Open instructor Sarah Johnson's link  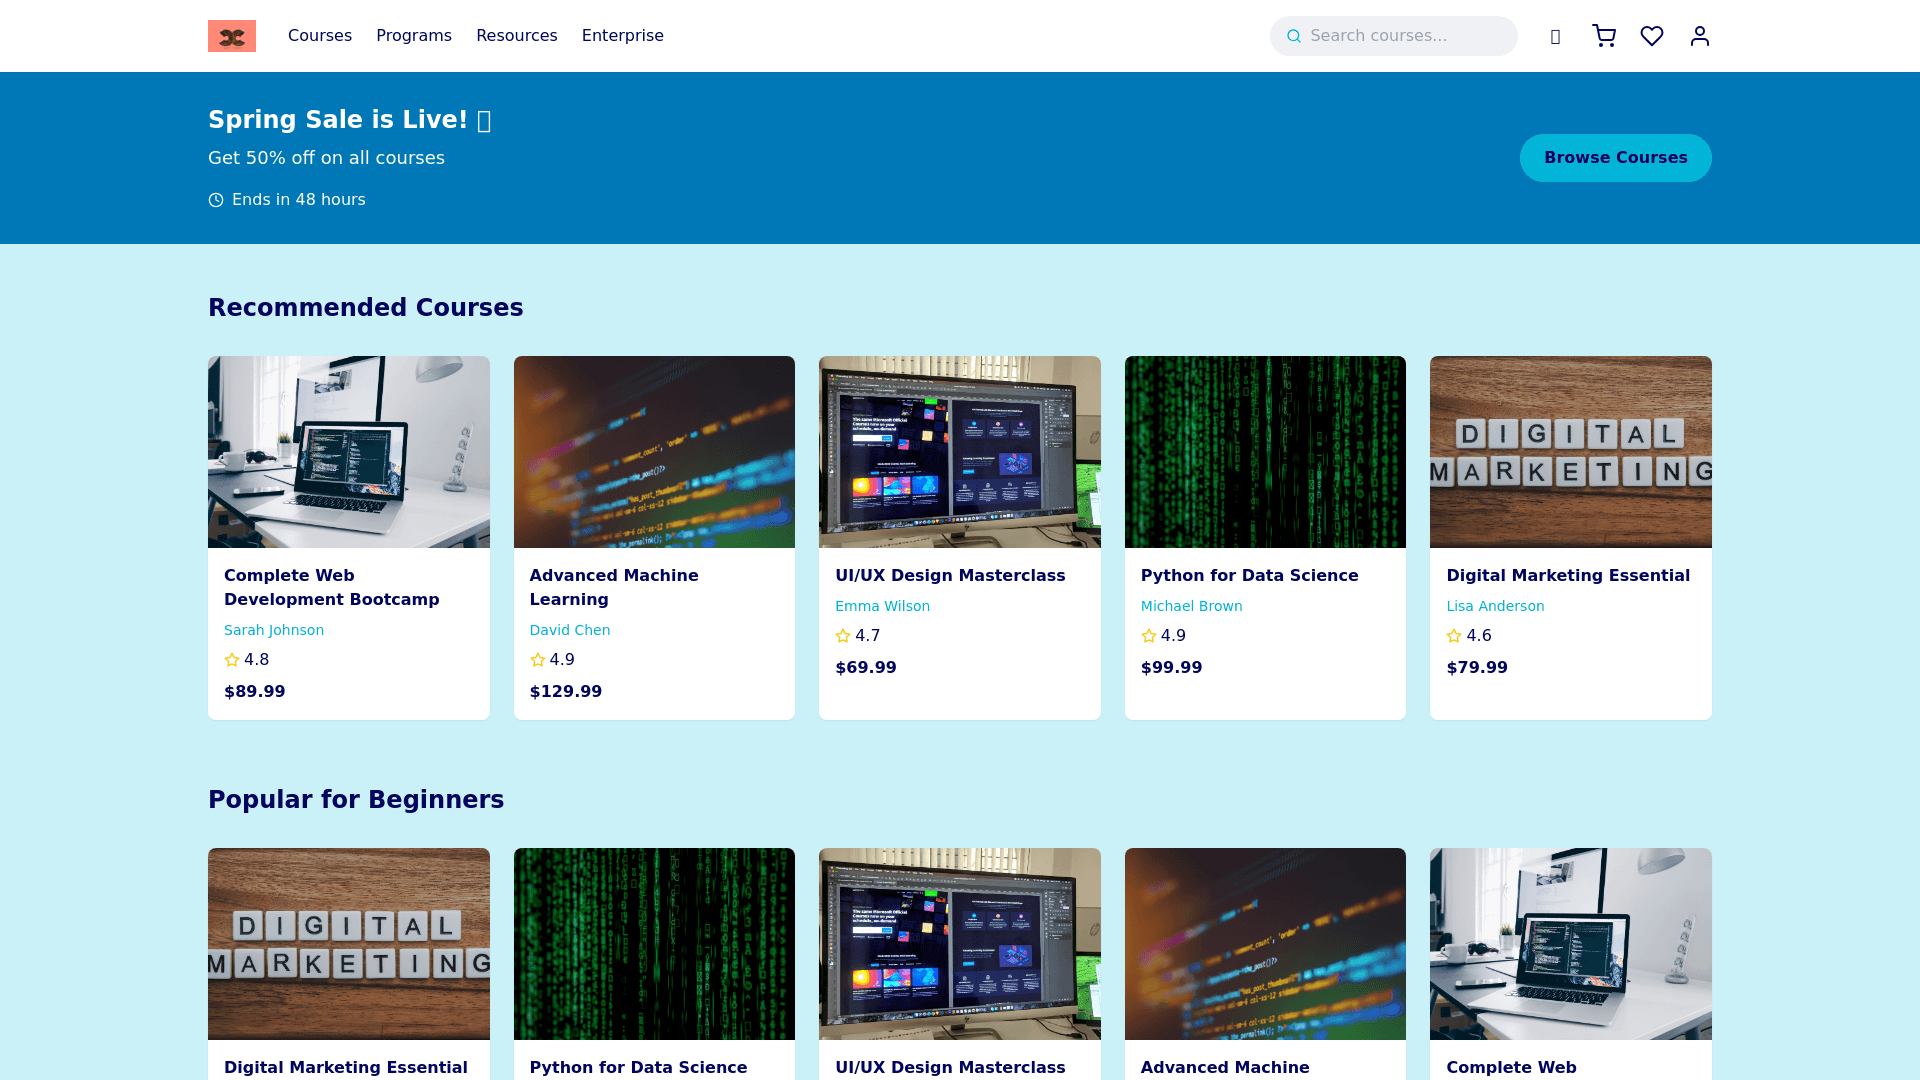(x=274, y=630)
